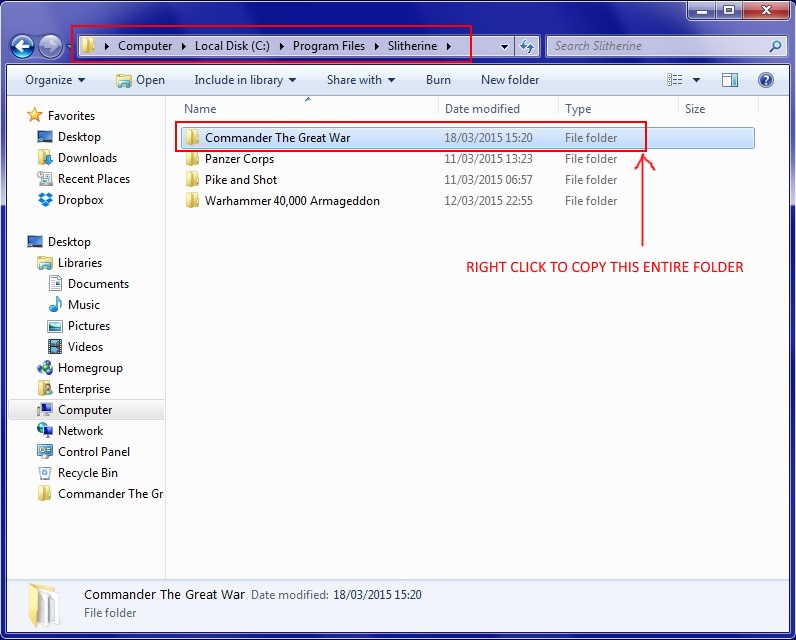The height and width of the screenshot is (640, 796).
Task: Toggle the preview pane icon
Action: click(729, 80)
